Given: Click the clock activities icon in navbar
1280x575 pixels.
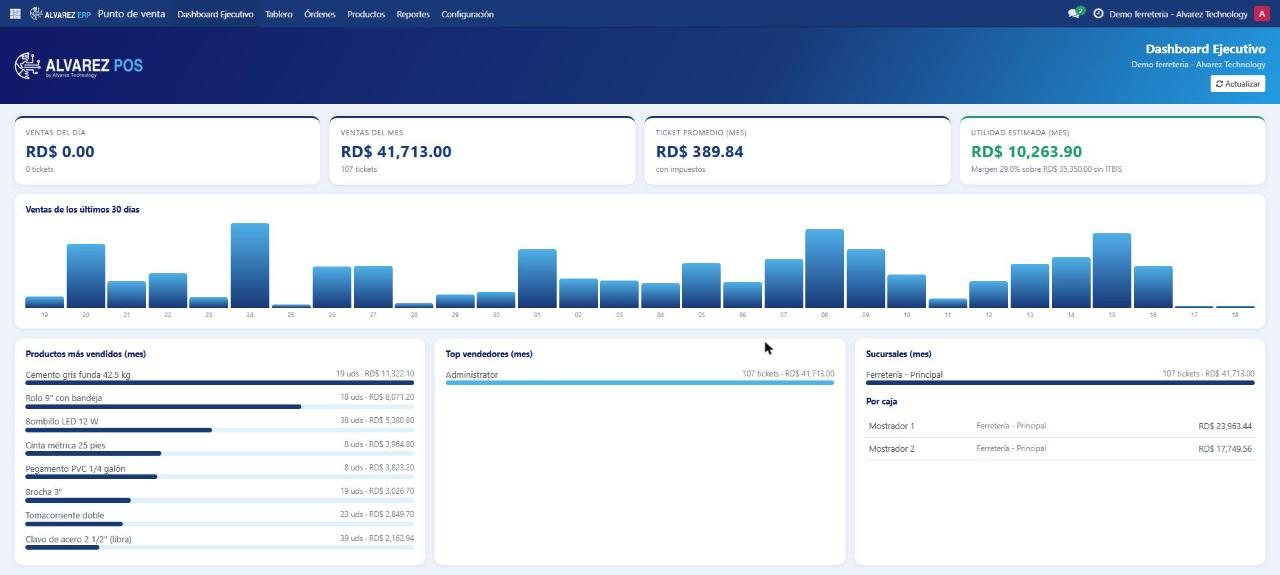Looking at the screenshot, I should [x=1098, y=14].
